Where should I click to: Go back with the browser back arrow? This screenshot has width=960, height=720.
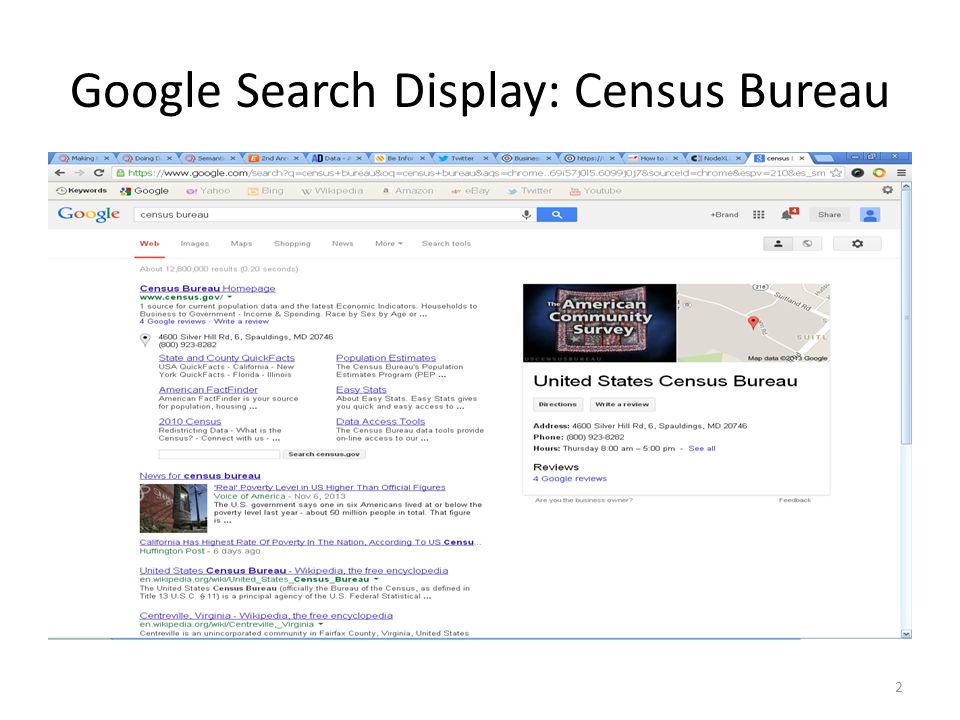(59, 173)
